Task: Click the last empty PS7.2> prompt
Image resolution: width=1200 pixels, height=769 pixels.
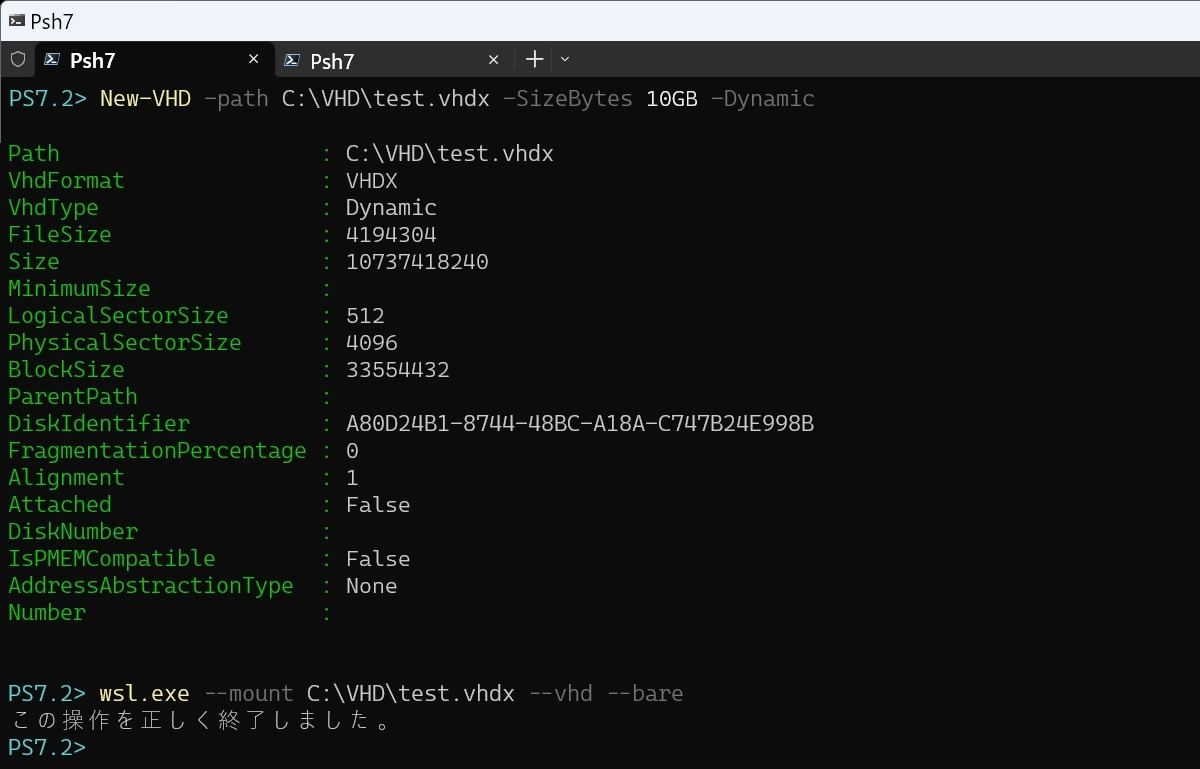Action: click(47, 747)
